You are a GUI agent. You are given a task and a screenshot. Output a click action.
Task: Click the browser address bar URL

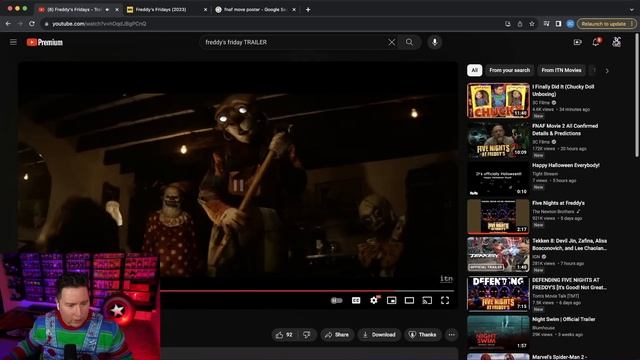99,24
